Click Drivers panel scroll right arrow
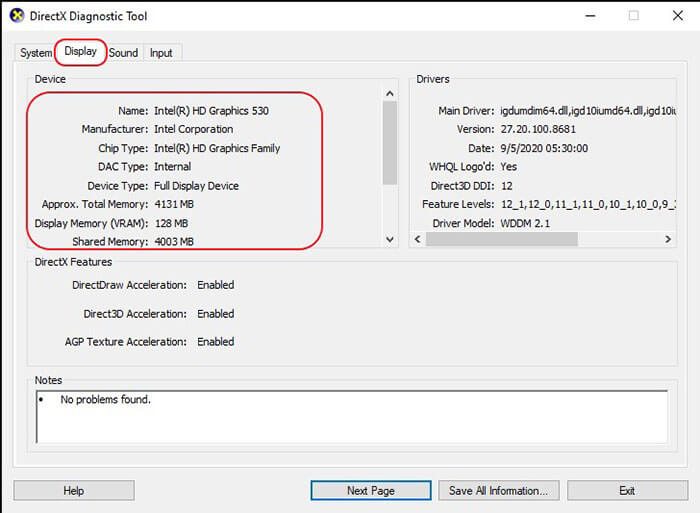This screenshot has width=700, height=513. point(668,239)
